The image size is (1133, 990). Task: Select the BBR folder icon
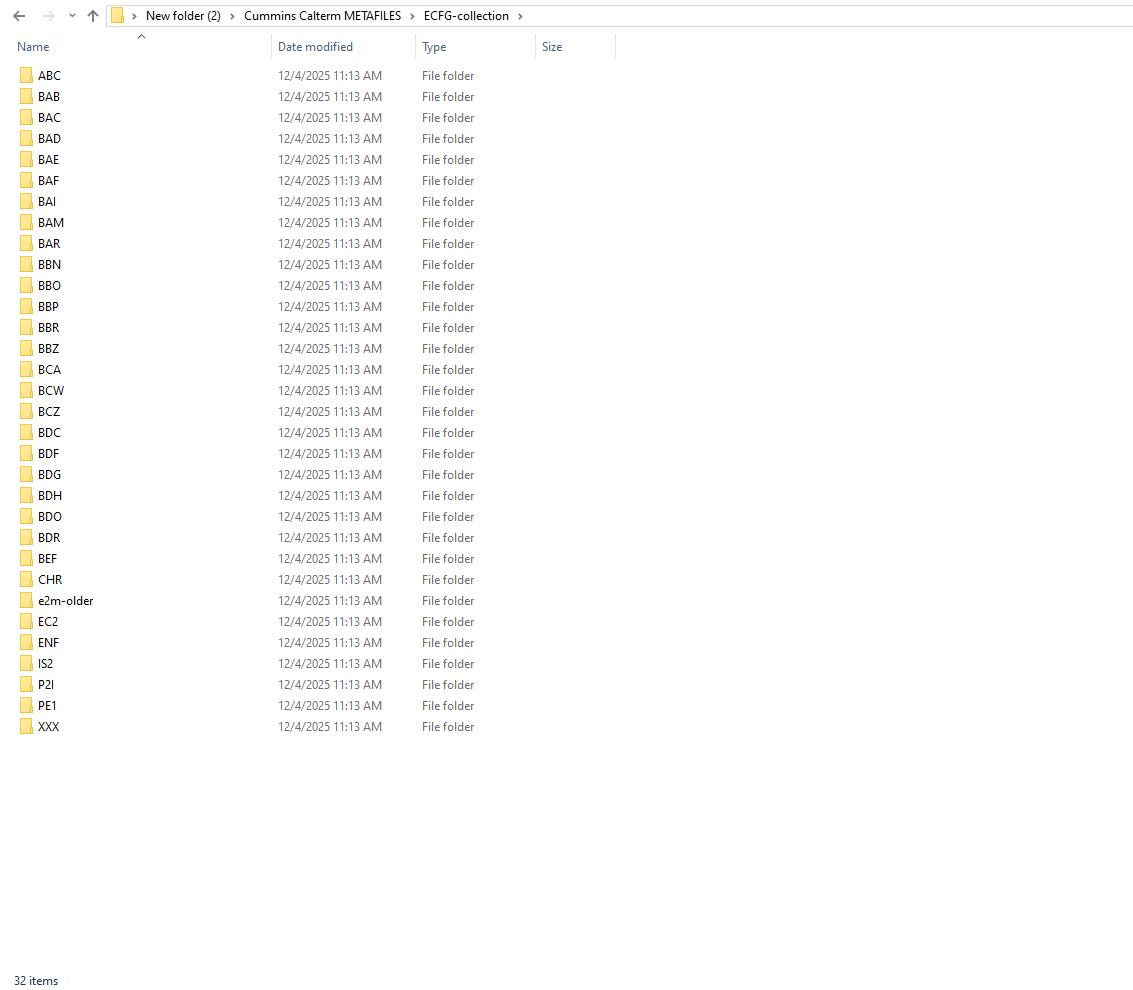(x=27, y=327)
